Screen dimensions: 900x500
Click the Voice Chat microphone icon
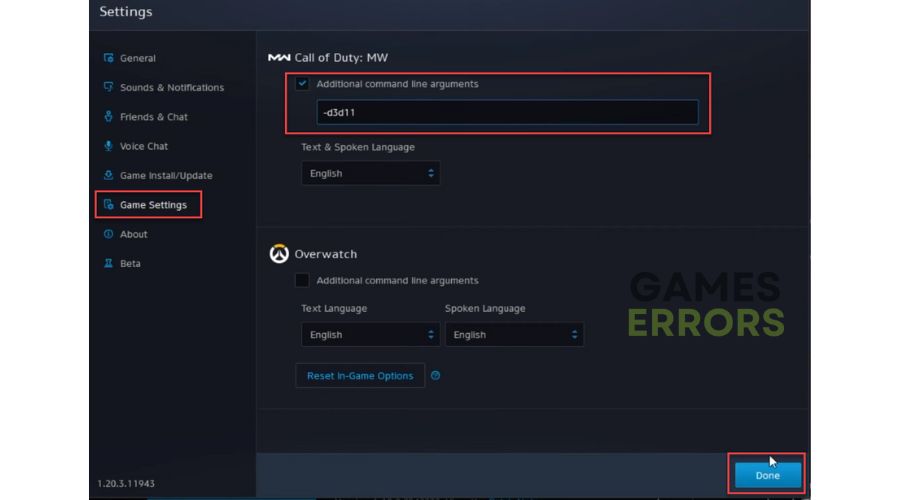click(108, 146)
